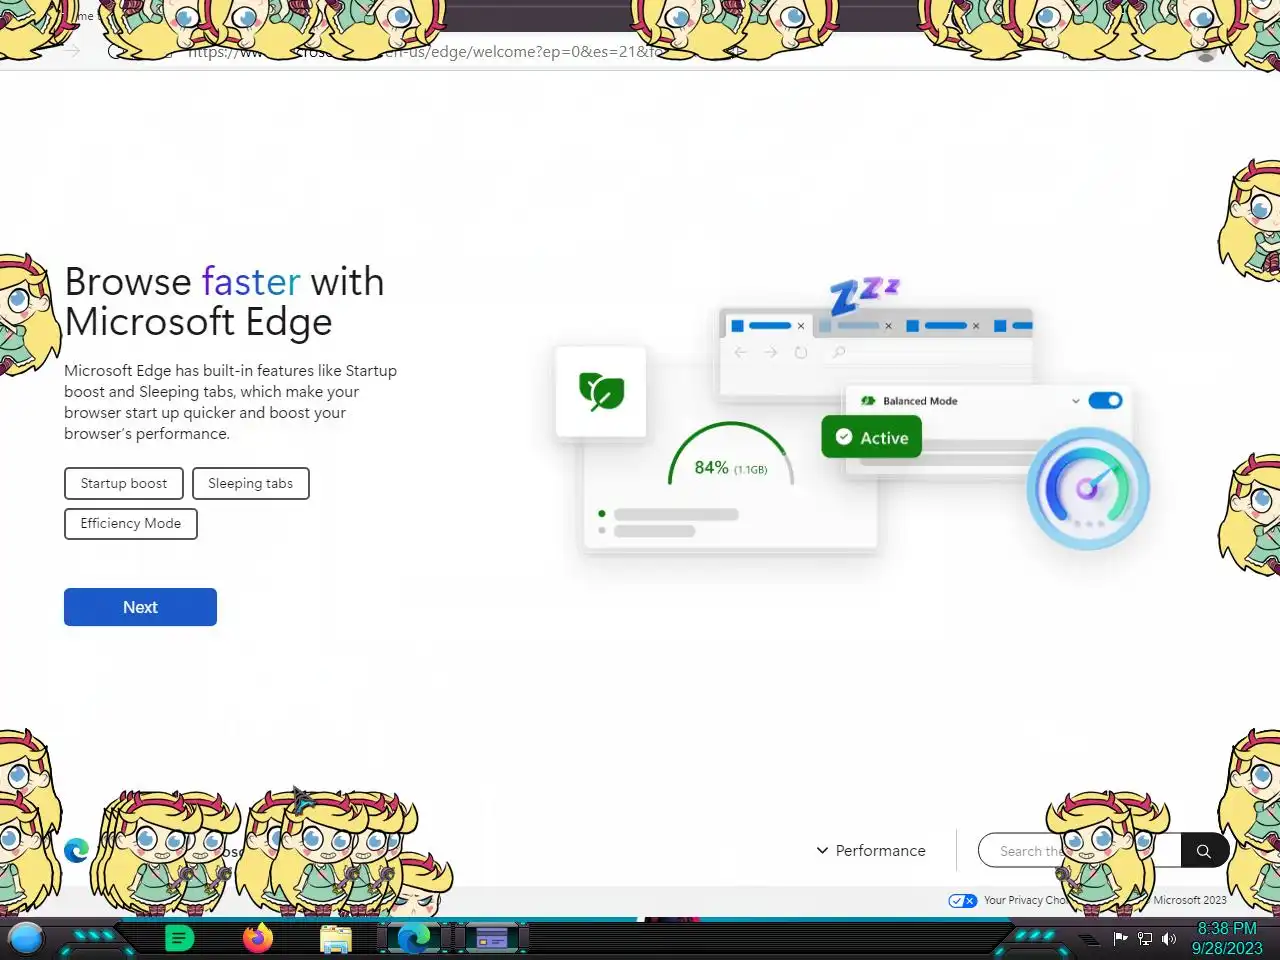The width and height of the screenshot is (1280, 960).
Task: Toggle the Balanced Mode switch in illustration
Action: tap(1105, 400)
